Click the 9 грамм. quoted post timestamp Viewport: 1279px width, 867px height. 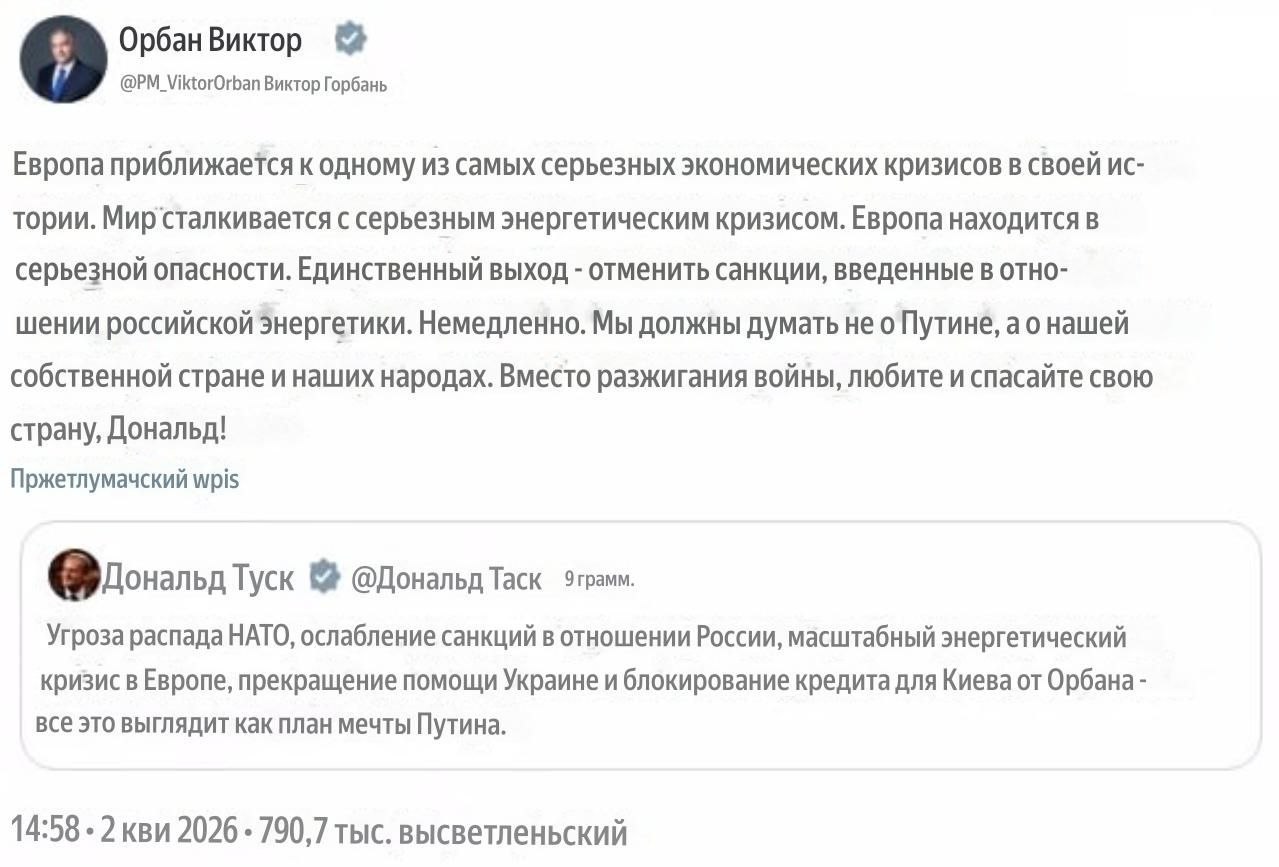[x=599, y=578]
